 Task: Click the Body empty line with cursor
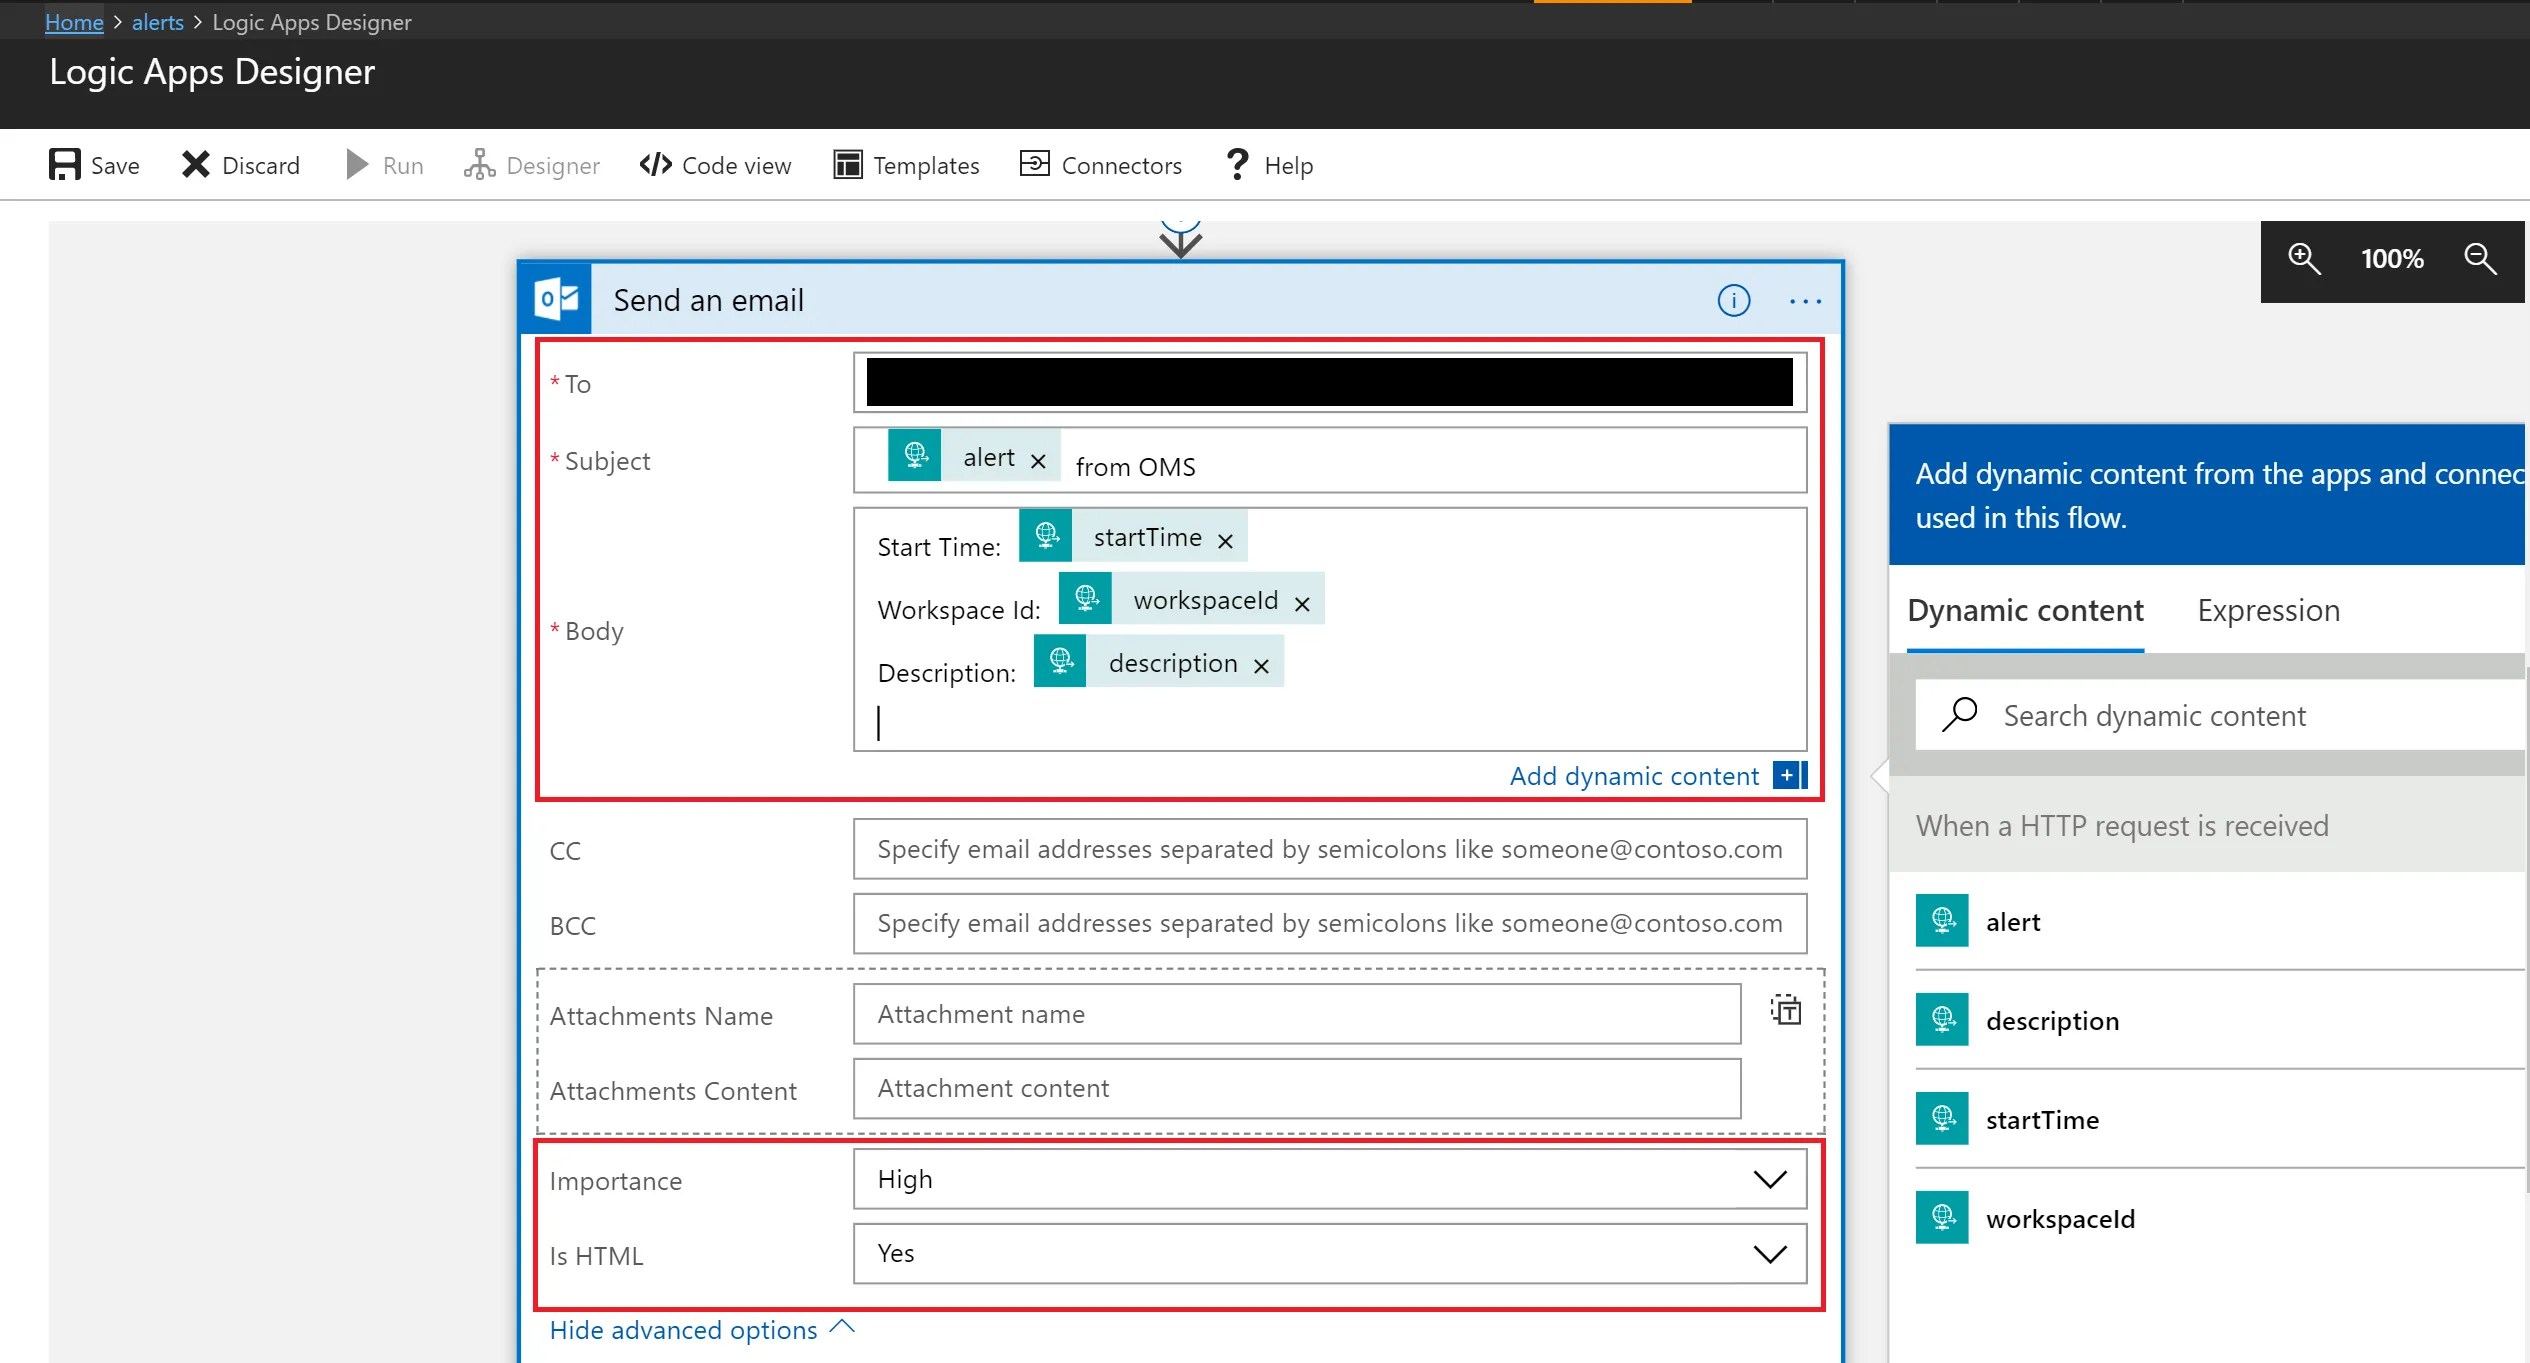1330,722
